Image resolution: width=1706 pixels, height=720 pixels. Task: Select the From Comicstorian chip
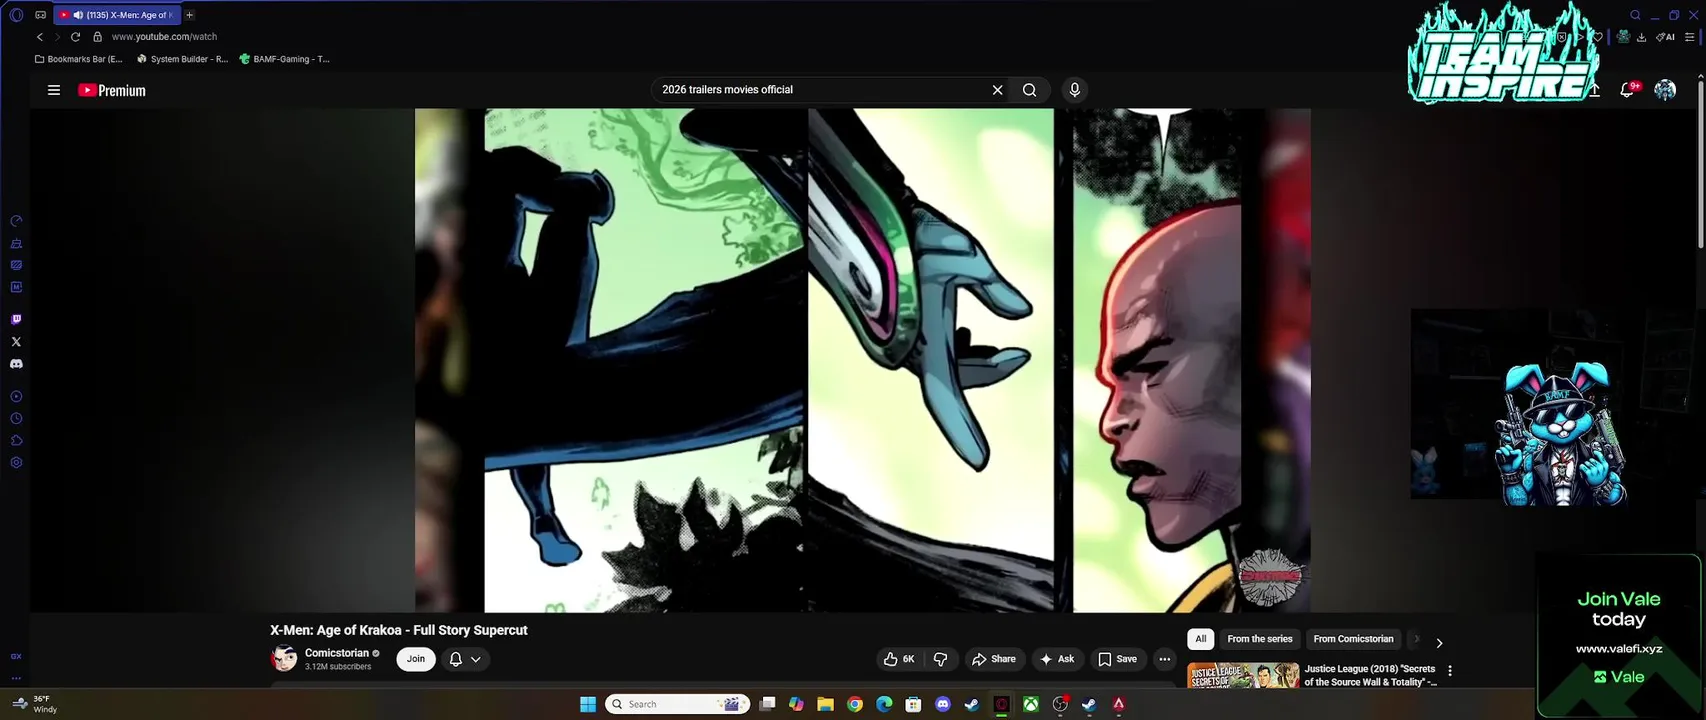pos(1353,639)
